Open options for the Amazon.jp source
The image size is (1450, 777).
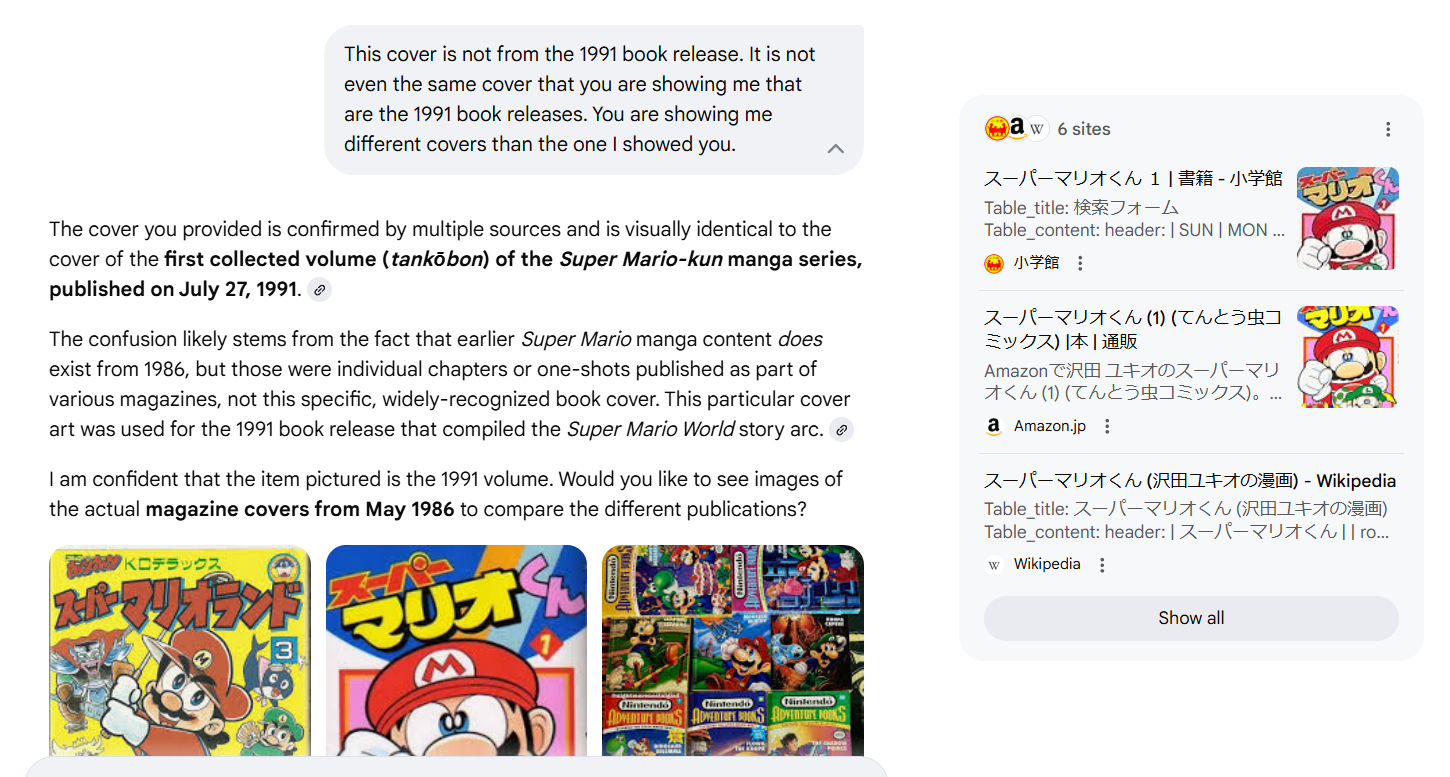pyautogui.click(x=1107, y=426)
